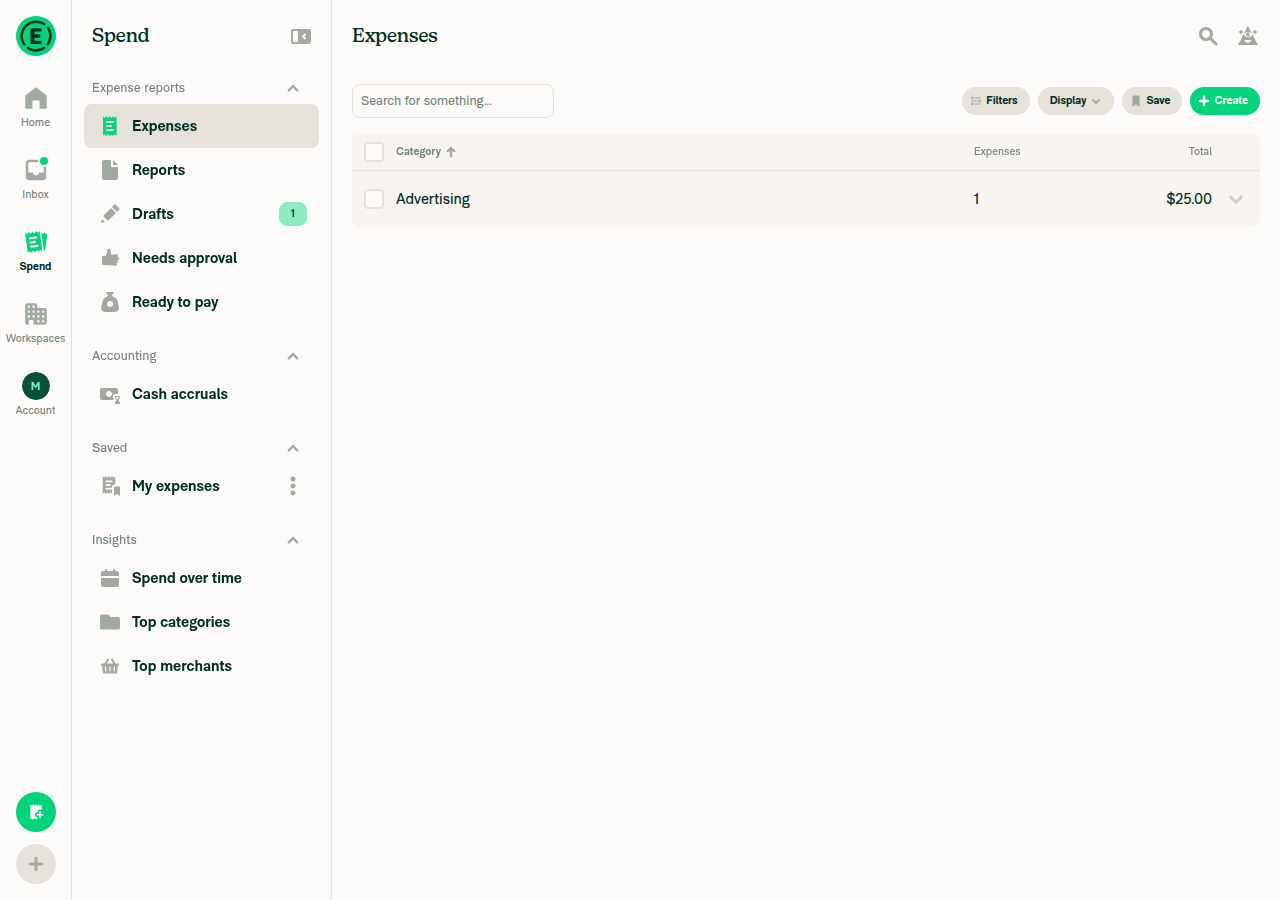Open Home in the navigation rail
The height and width of the screenshot is (900, 1280).
tap(36, 107)
